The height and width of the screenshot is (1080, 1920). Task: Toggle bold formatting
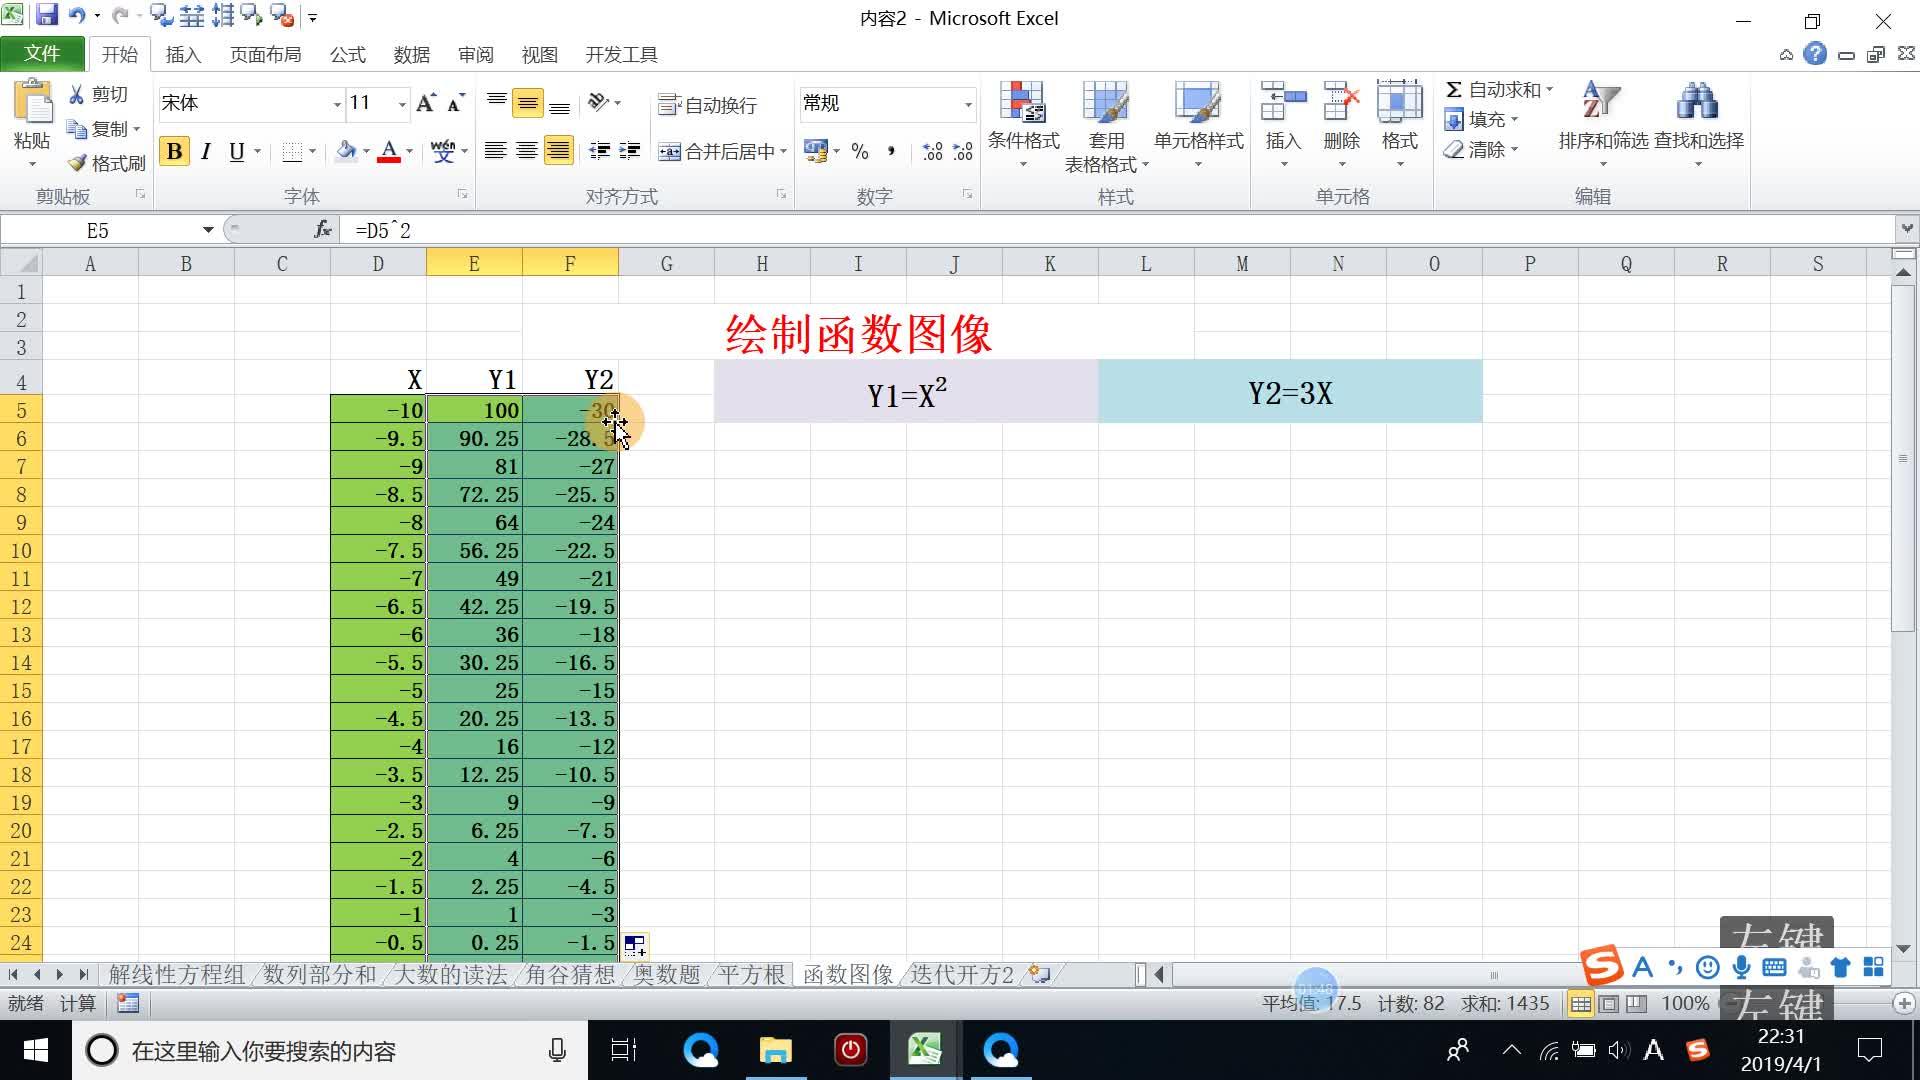pyautogui.click(x=174, y=151)
